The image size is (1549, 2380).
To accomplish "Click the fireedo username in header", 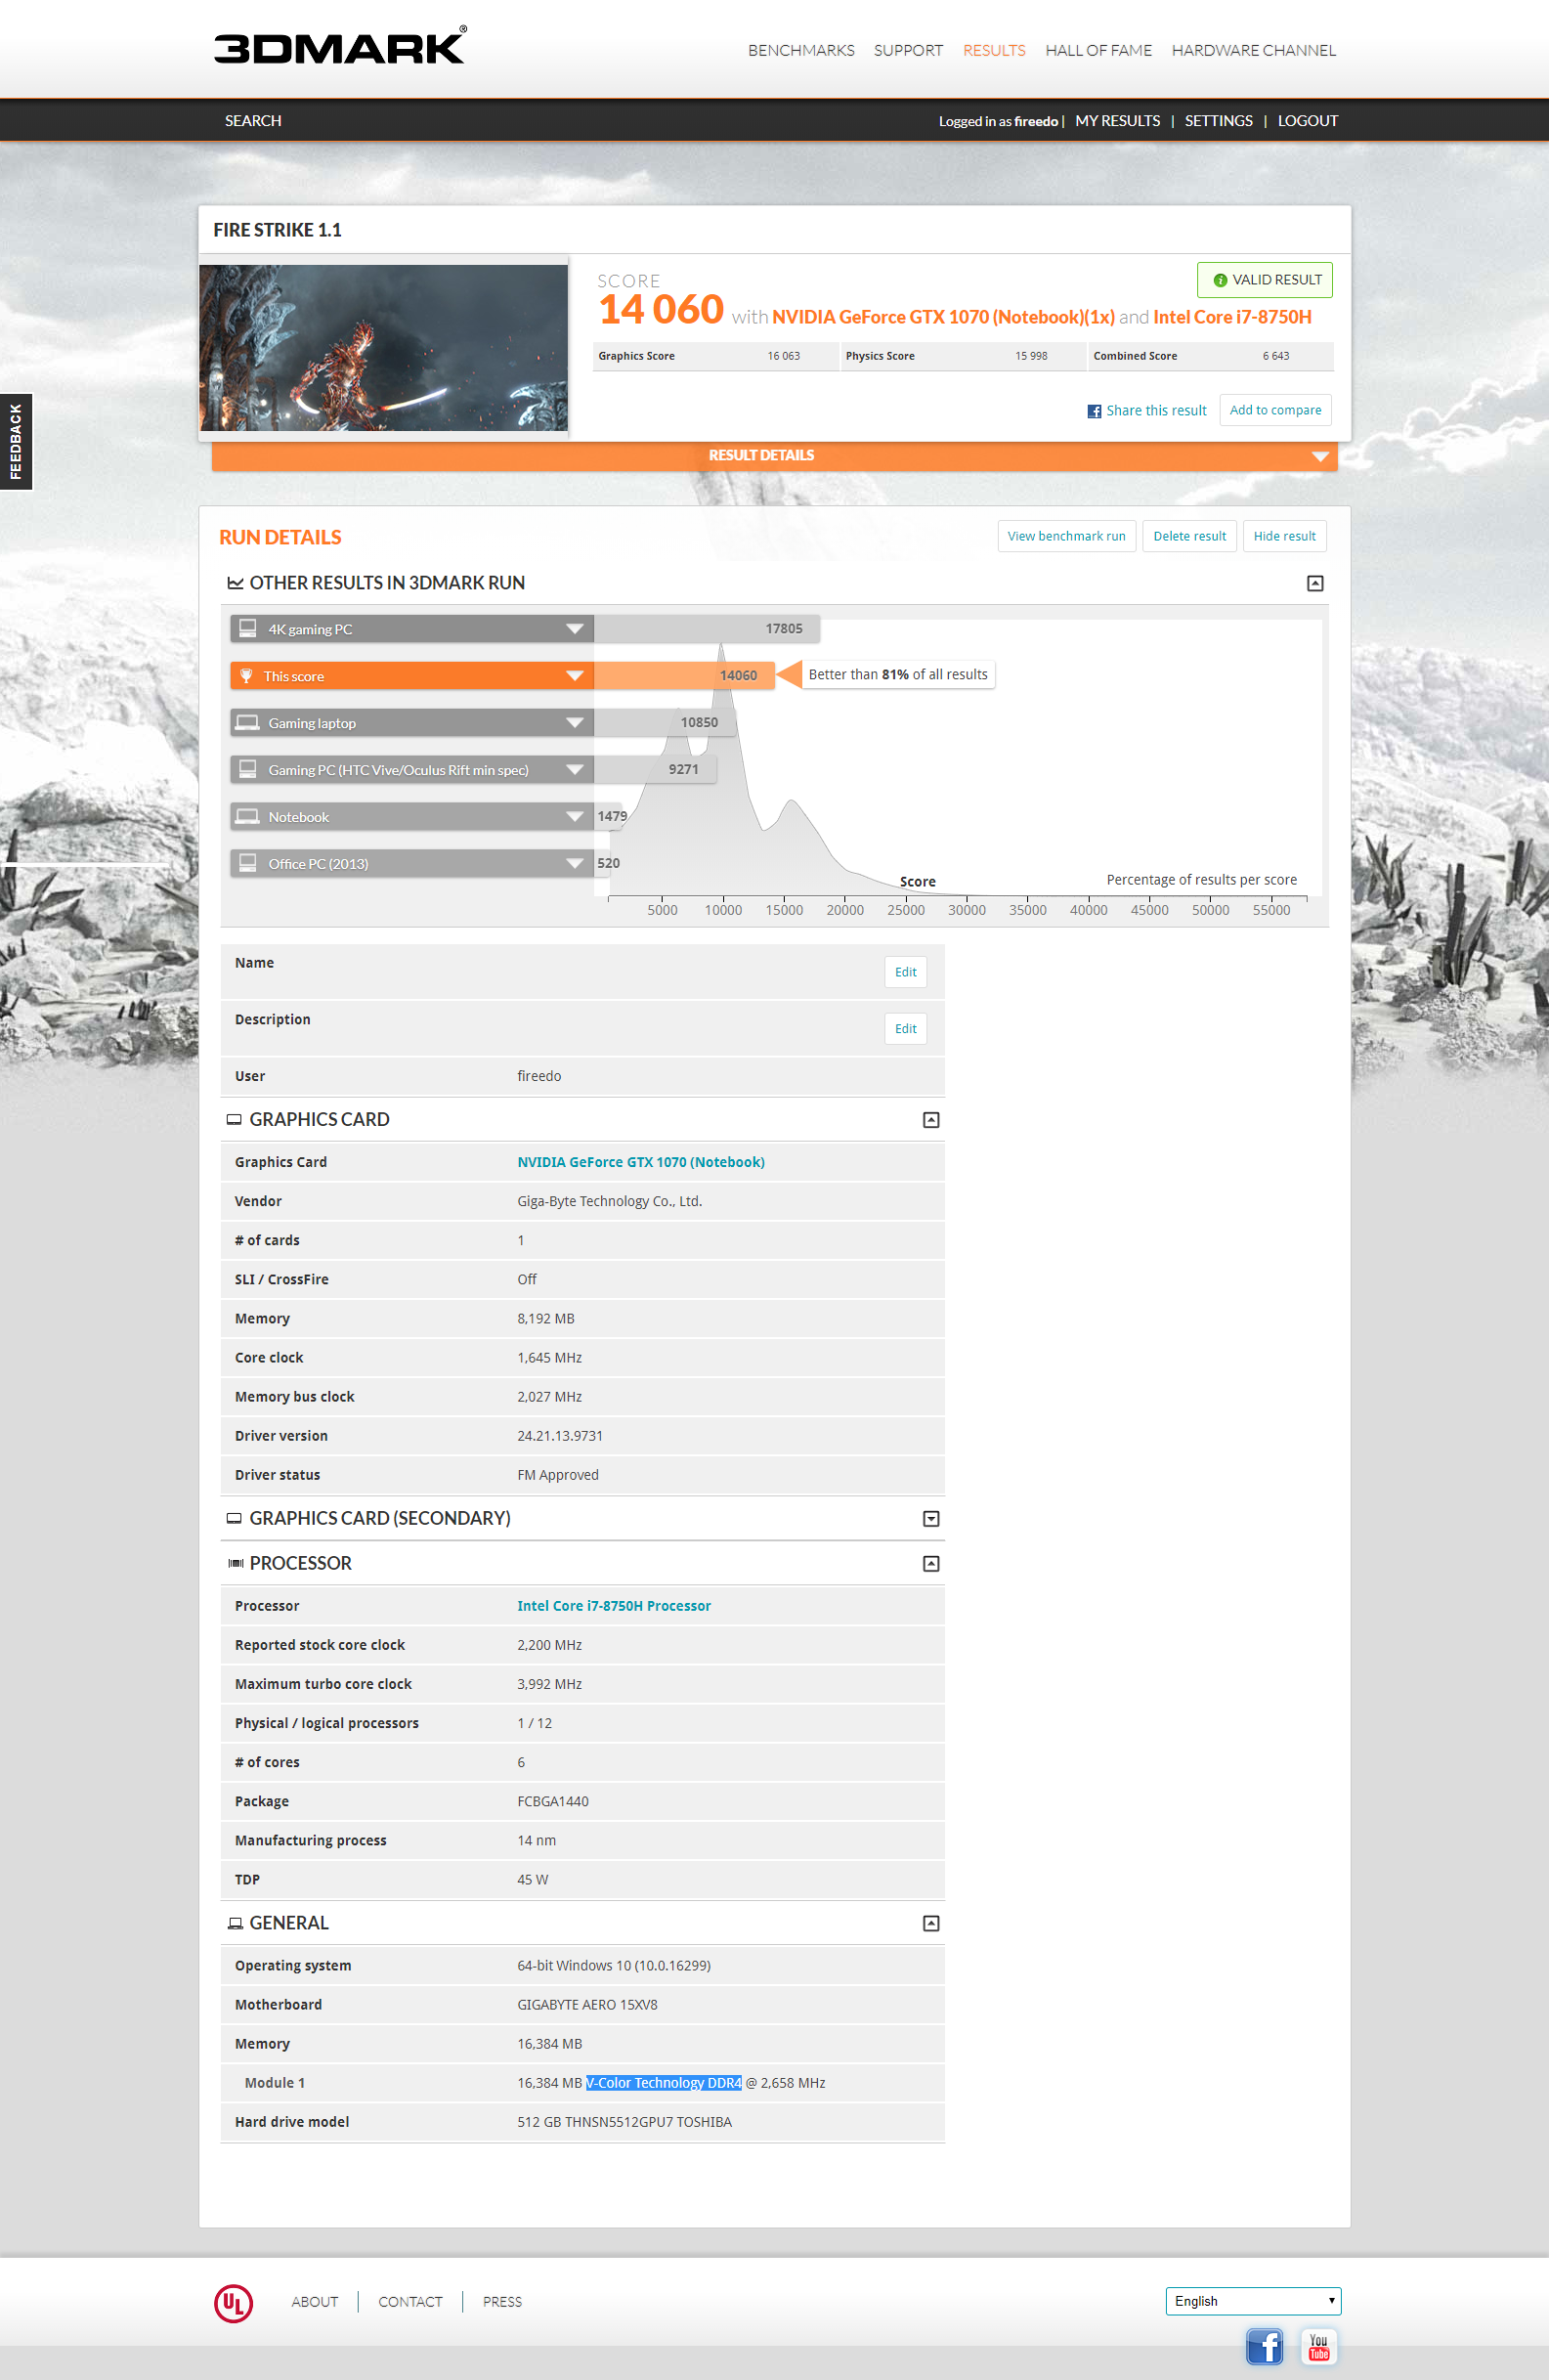I will tap(1036, 122).
